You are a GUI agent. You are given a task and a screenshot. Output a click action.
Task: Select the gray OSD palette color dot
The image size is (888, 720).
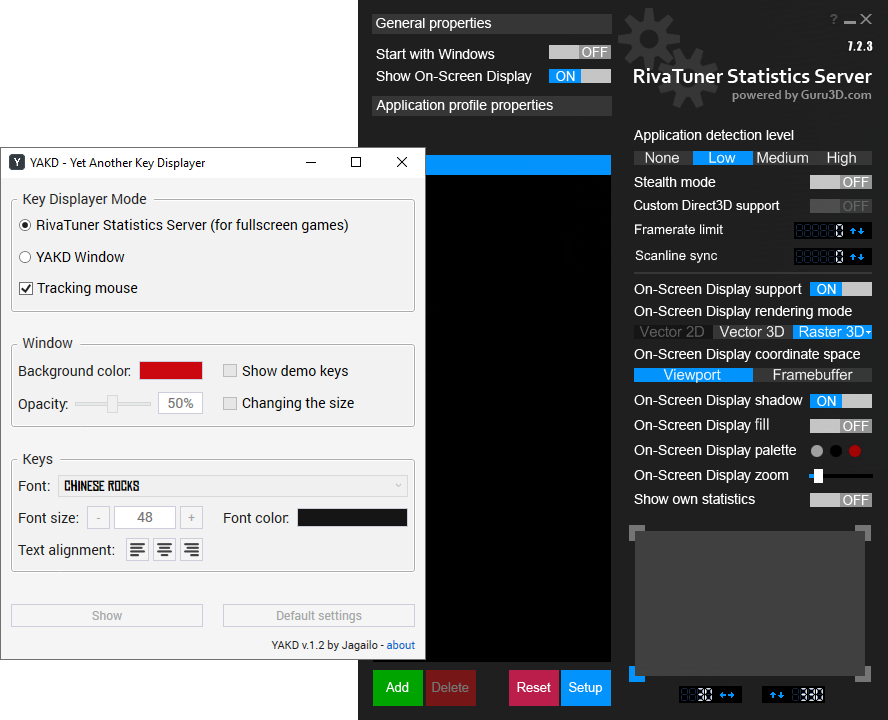coord(817,451)
